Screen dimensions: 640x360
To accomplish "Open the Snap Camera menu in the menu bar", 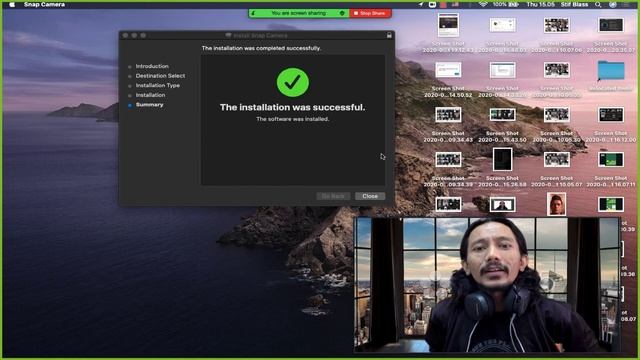I will [44, 4].
